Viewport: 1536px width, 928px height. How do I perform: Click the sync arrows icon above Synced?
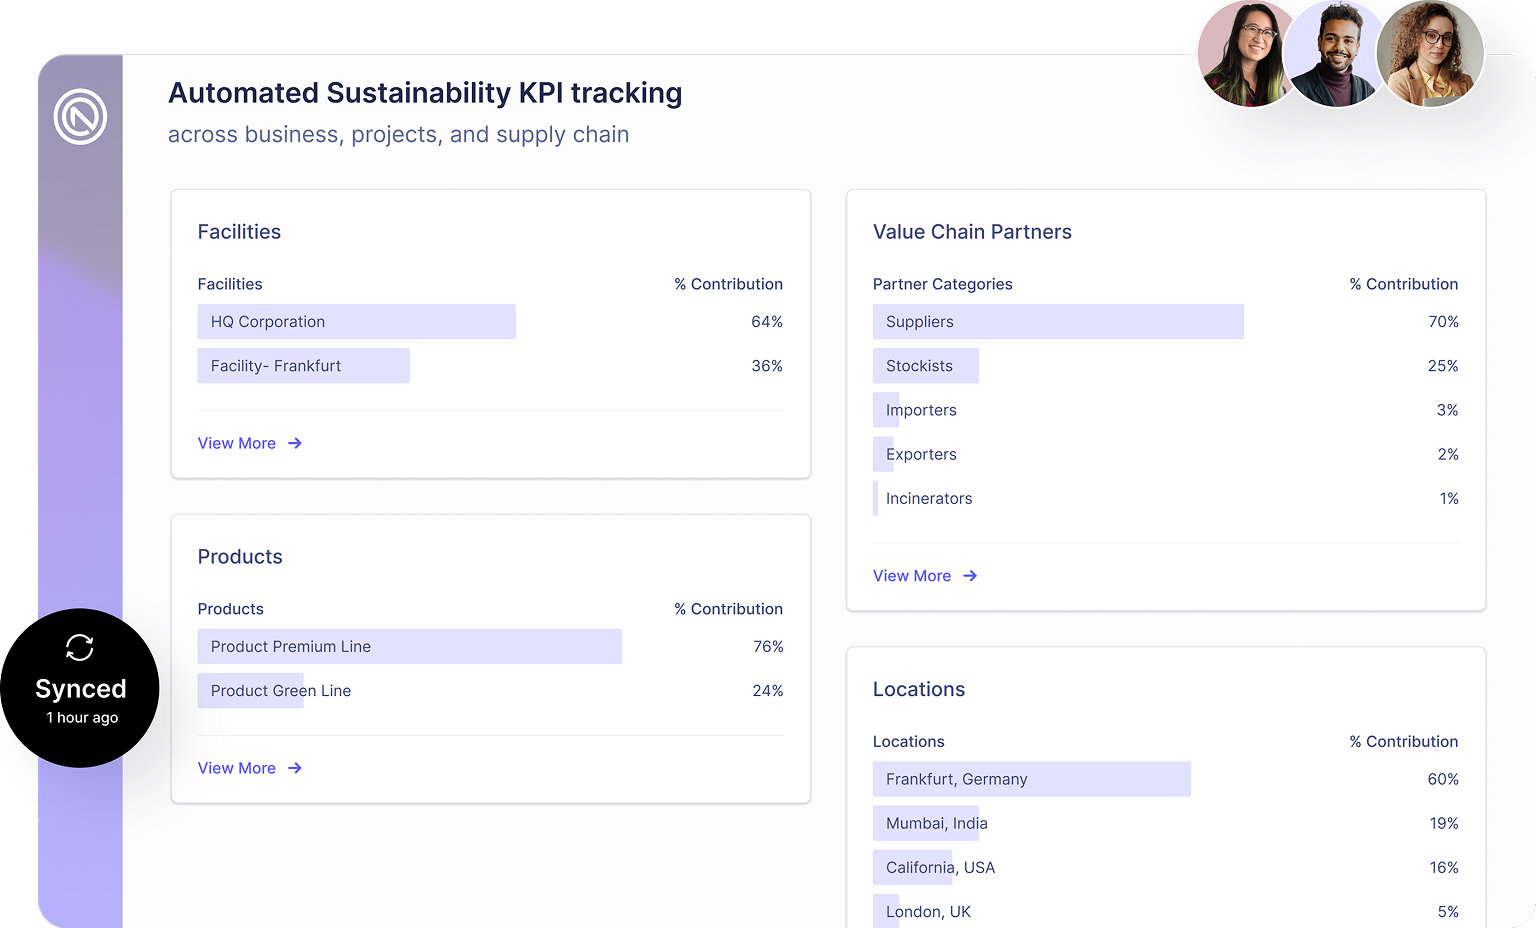(80, 647)
